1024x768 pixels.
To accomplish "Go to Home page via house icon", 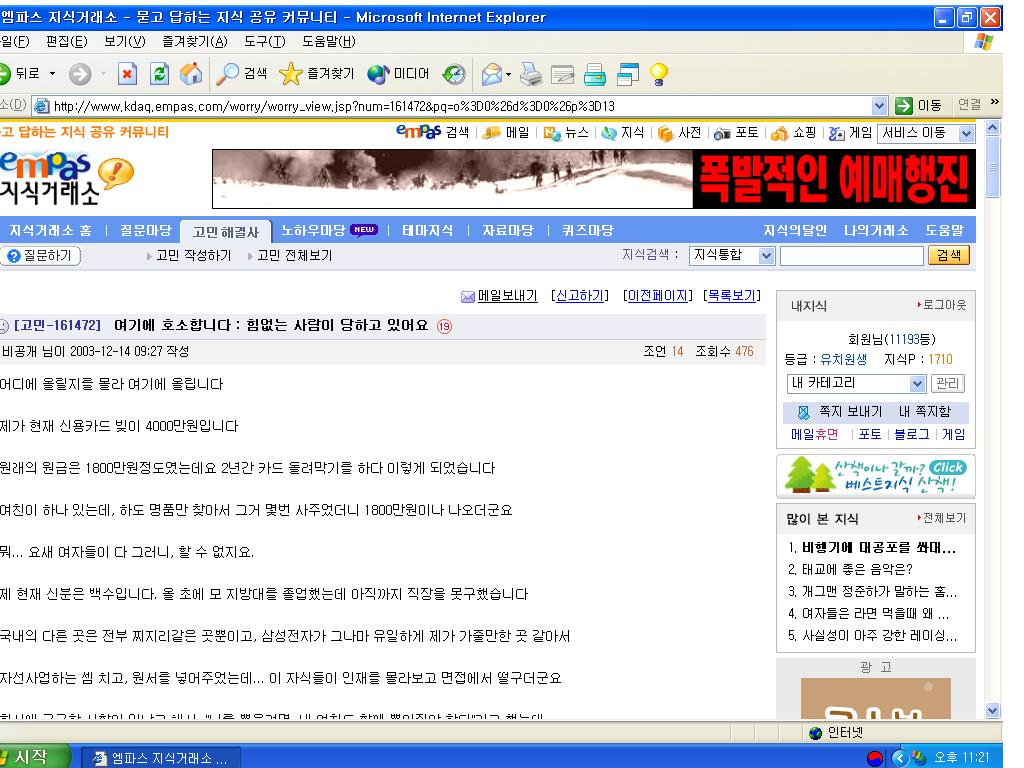I will point(191,74).
